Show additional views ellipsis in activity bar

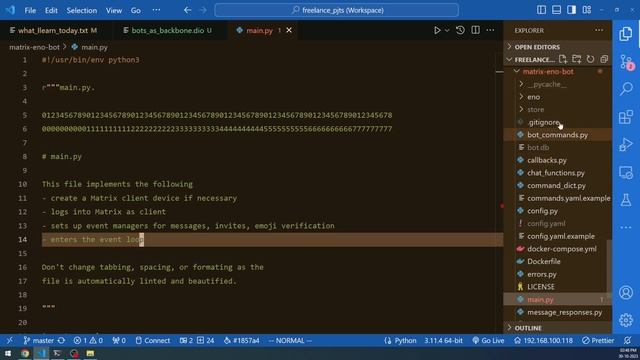pyautogui.click(x=626, y=227)
